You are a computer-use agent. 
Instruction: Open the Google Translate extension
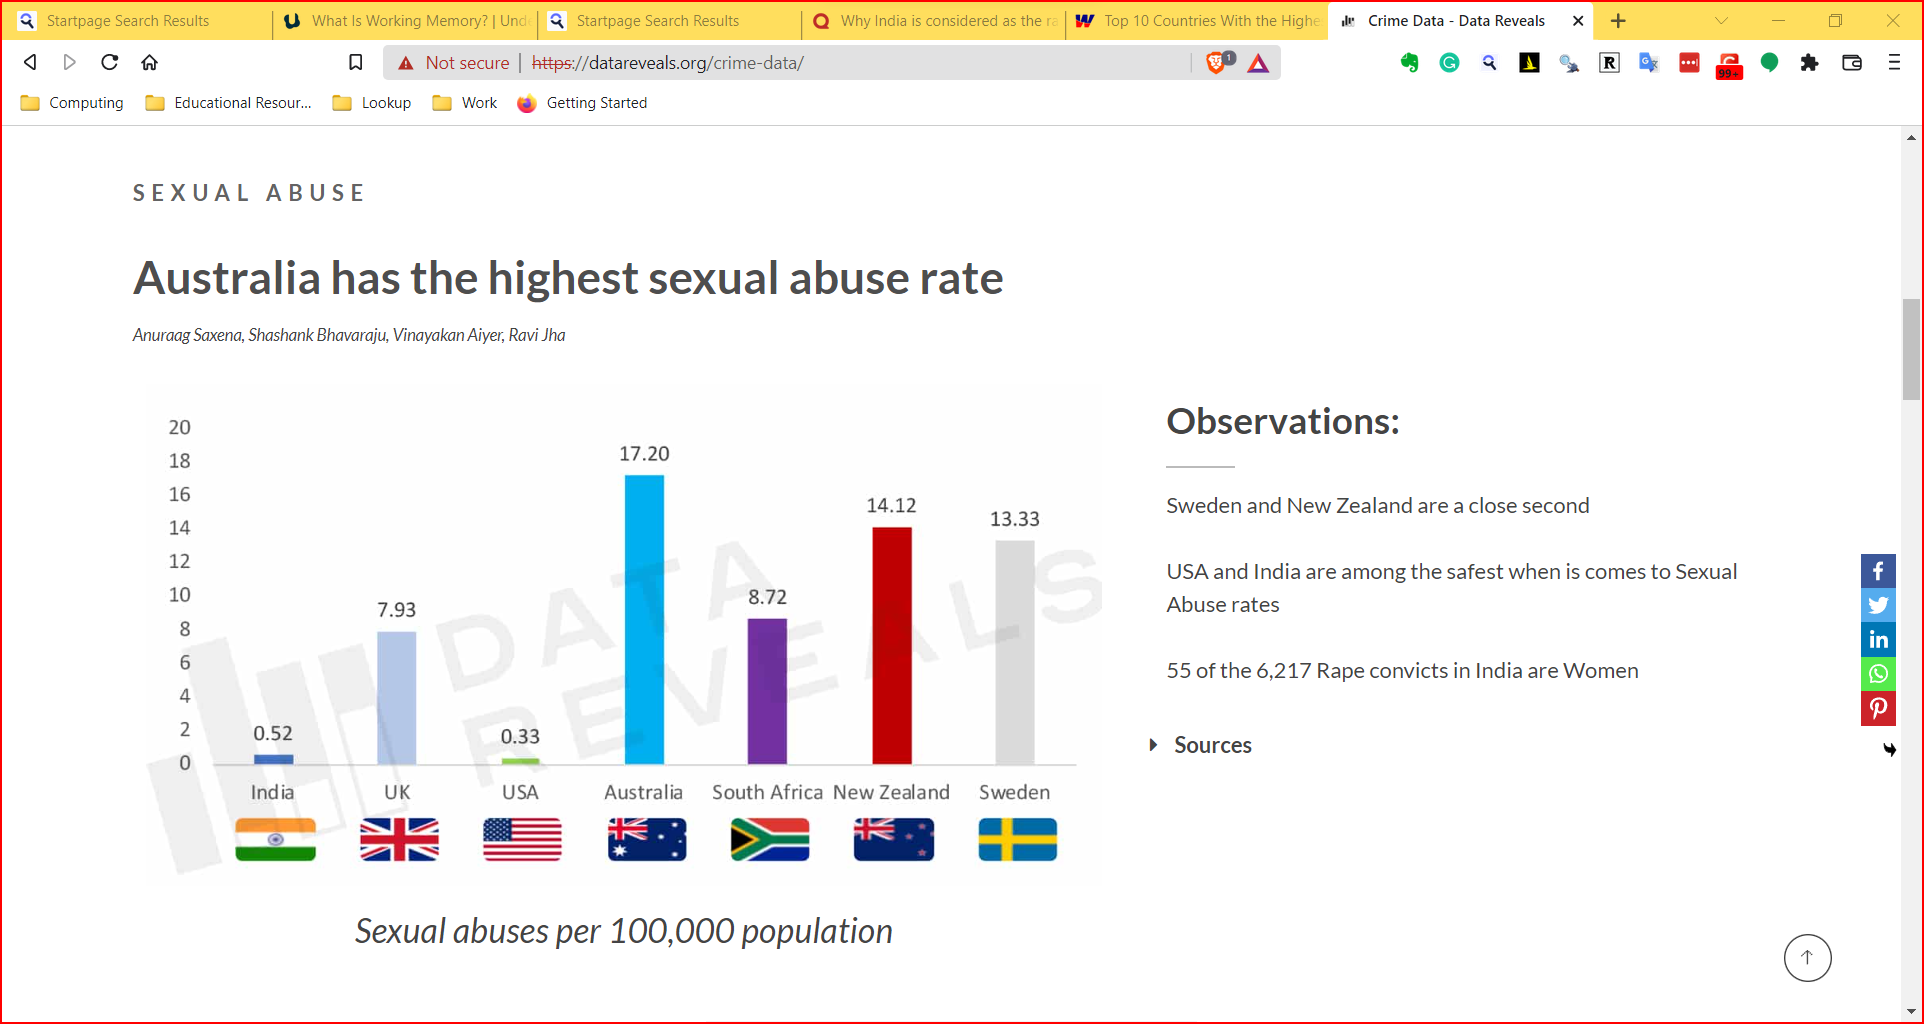pos(1649,63)
